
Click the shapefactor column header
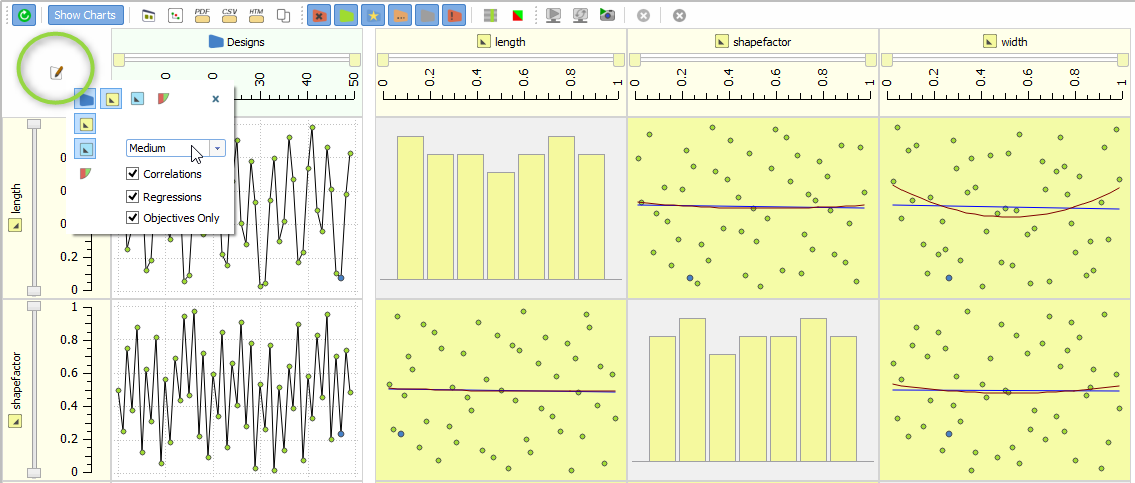(753, 42)
